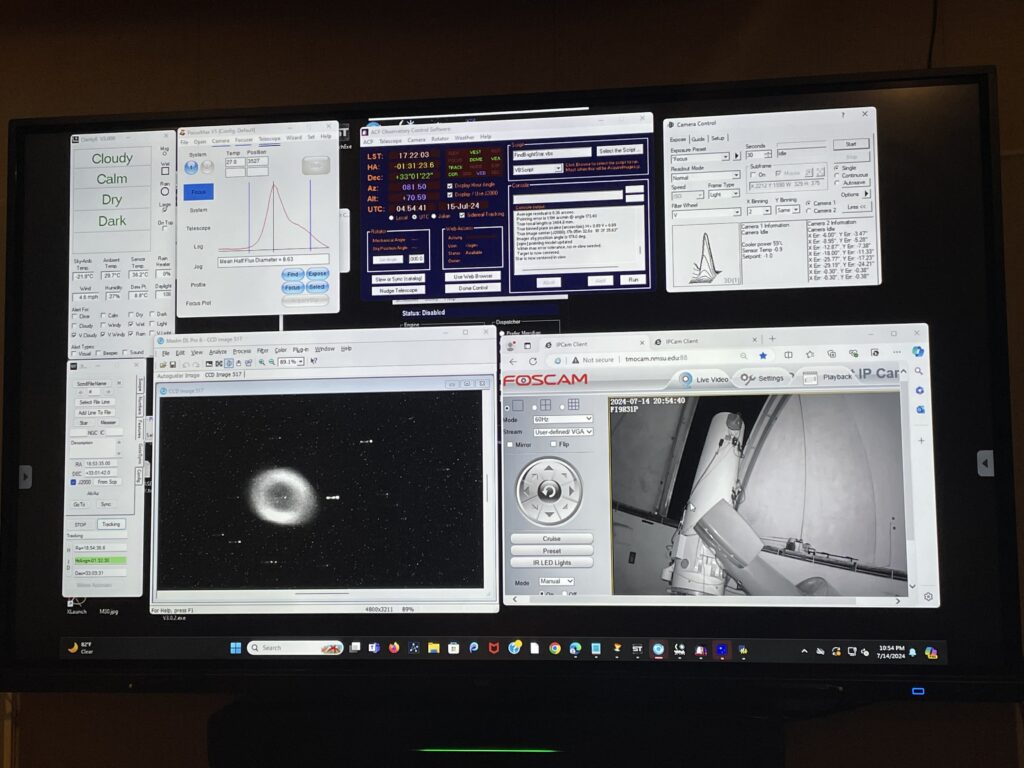Open File Explorer from the taskbar
The height and width of the screenshot is (768, 1024).
click(x=434, y=648)
